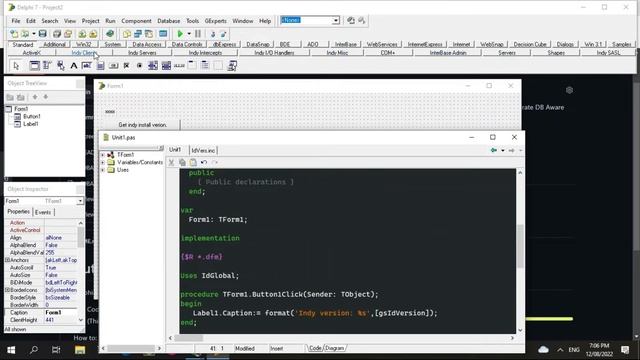Pick the MainMenu component icon
This screenshot has height=360, width=640.
tap(47, 65)
